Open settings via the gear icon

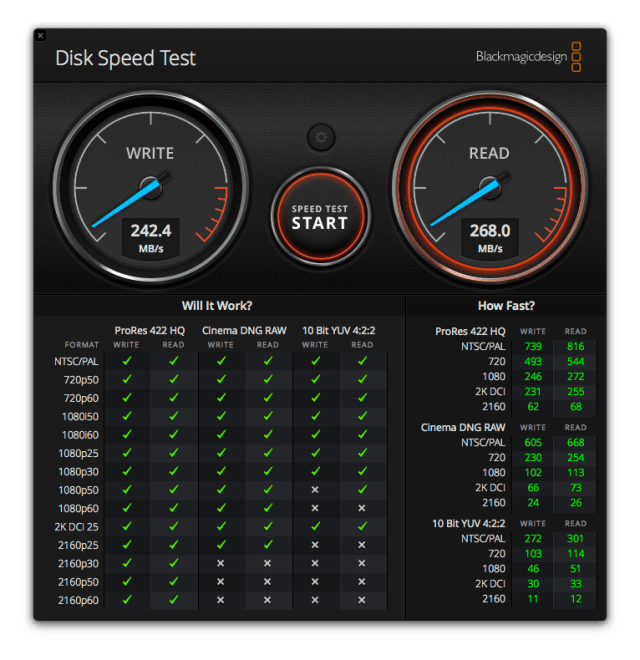(x=320, y=137)
